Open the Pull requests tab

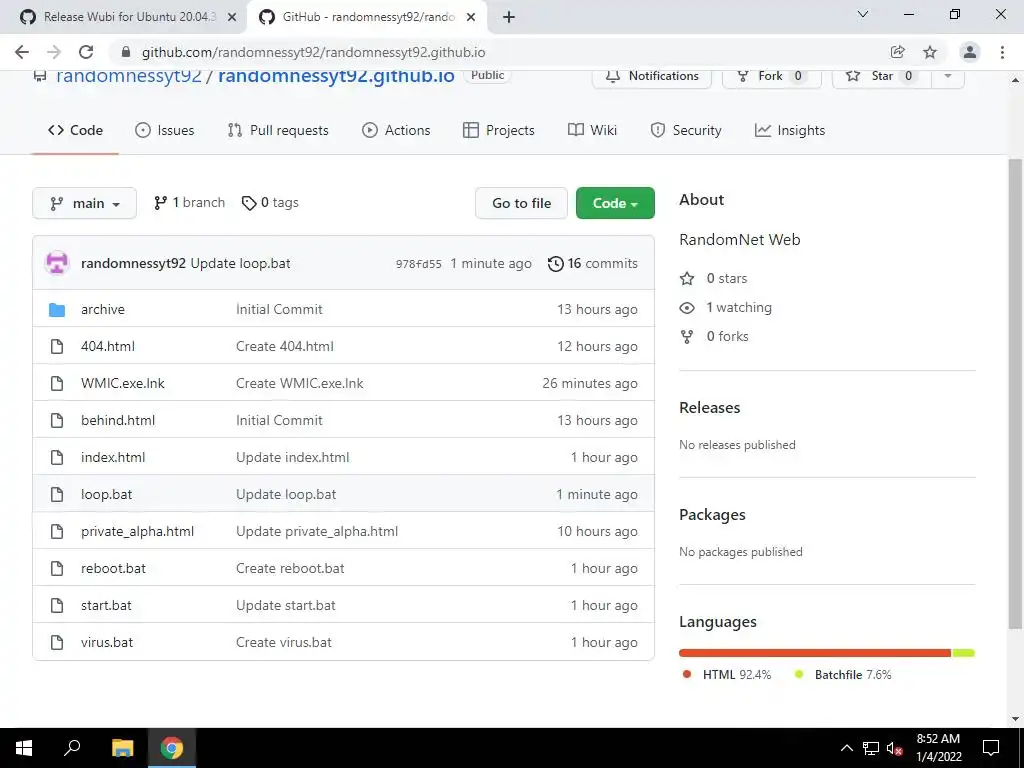[x=278, y=131]
